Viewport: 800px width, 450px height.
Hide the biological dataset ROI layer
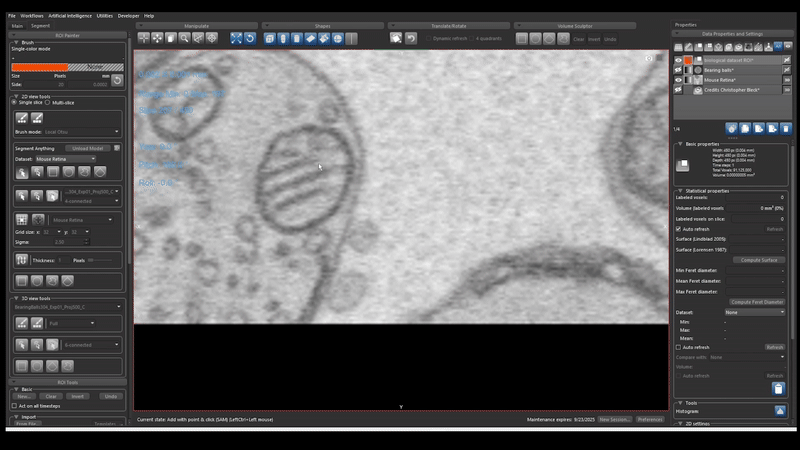tap(678, 60)
